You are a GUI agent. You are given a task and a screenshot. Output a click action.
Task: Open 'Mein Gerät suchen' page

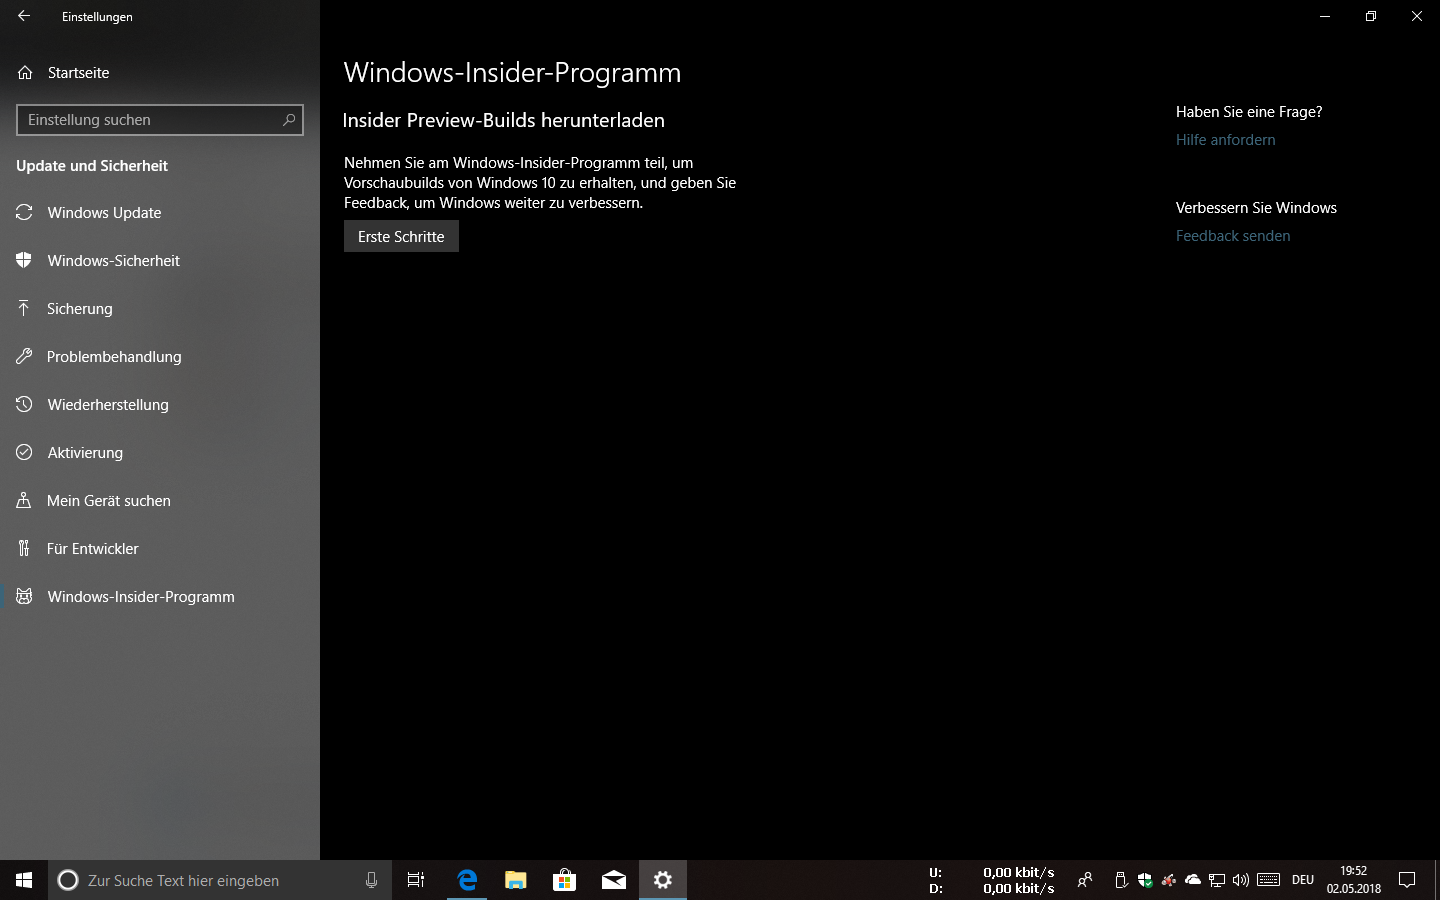[x=160, y=500]
